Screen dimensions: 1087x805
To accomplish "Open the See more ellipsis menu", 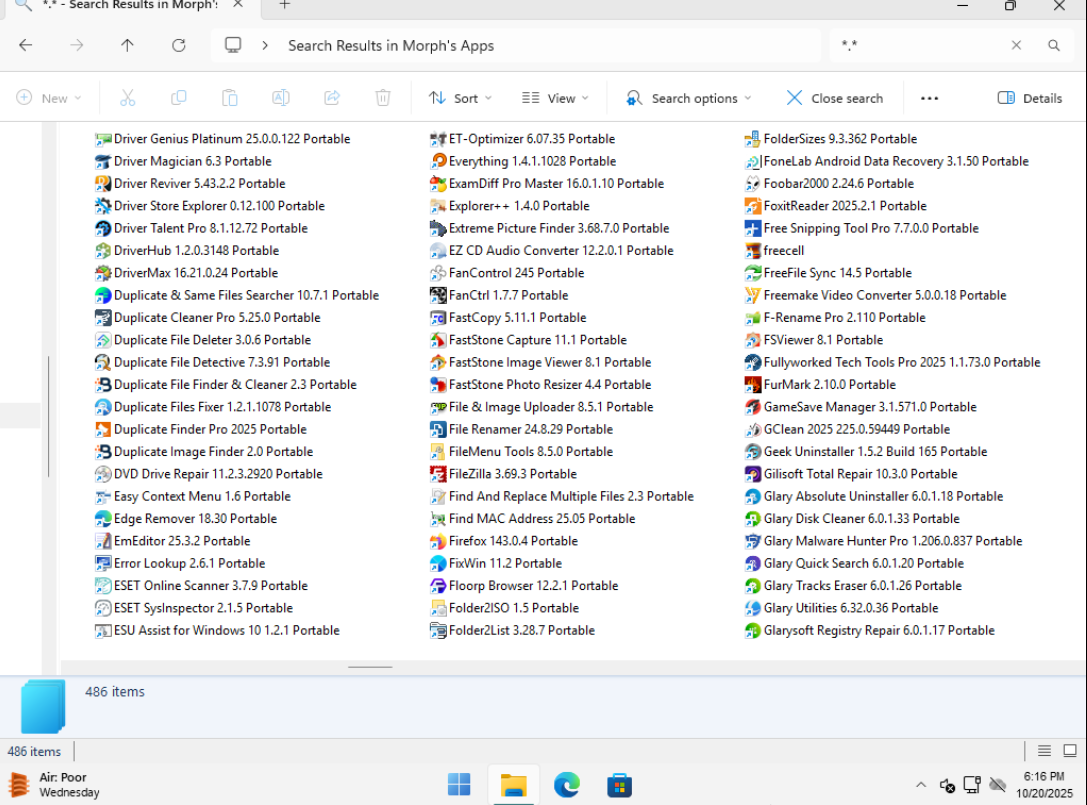I will [x=929, y=98].
